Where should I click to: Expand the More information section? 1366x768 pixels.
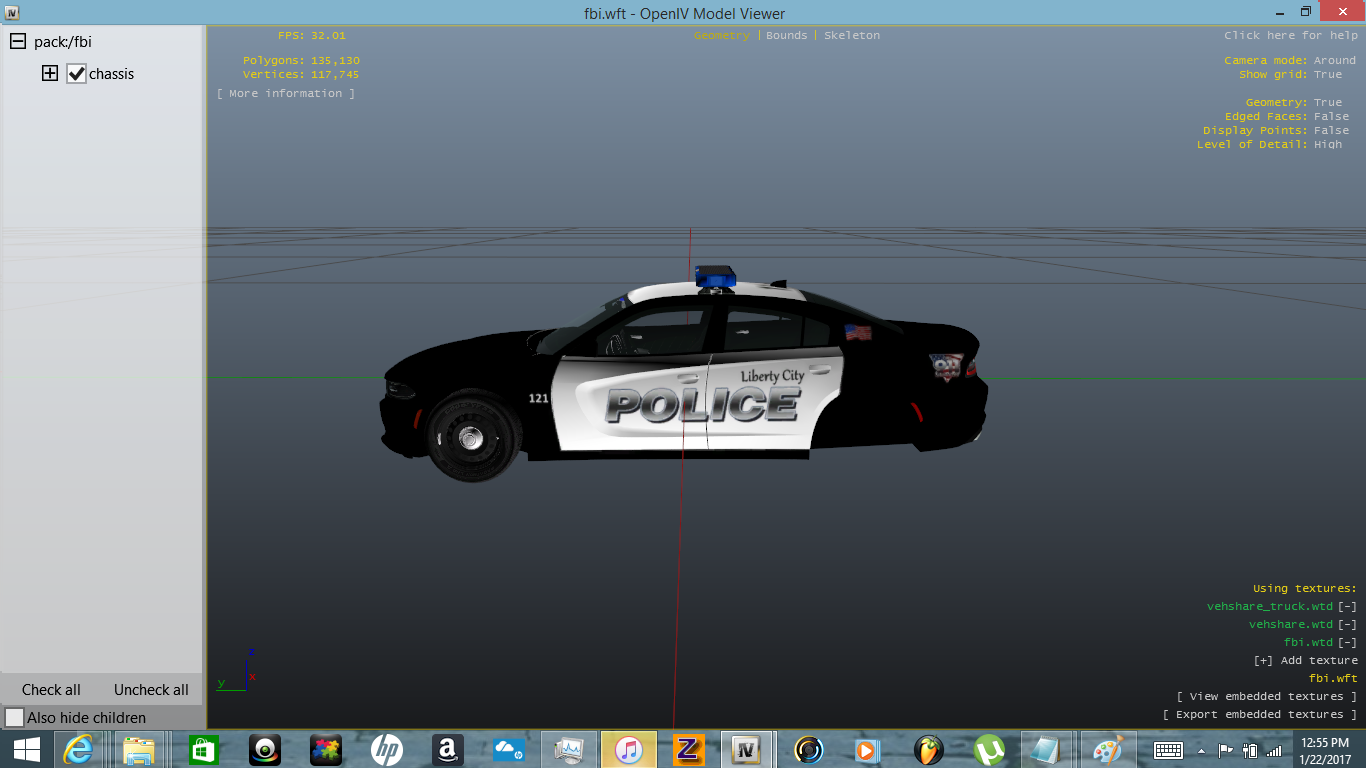pyautogui.click(x=286, y=94)
